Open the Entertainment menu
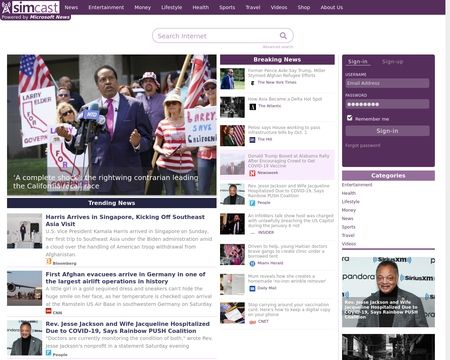 [x=106, y=7]
